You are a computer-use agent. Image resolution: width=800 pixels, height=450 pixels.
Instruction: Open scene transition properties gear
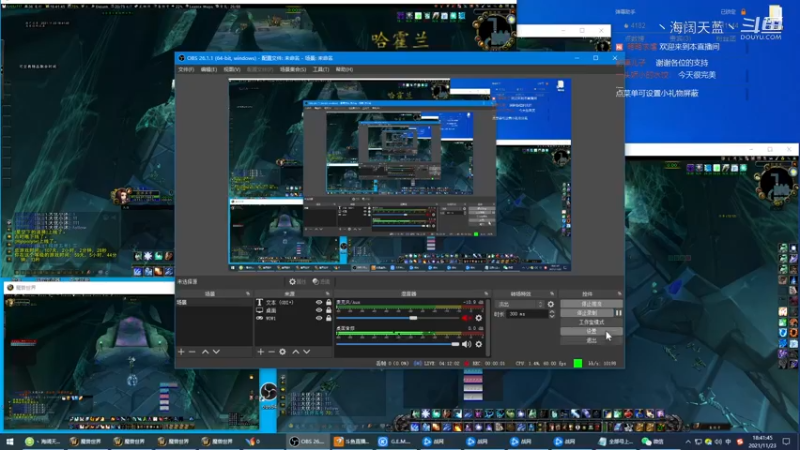click(x=551, y=304)
